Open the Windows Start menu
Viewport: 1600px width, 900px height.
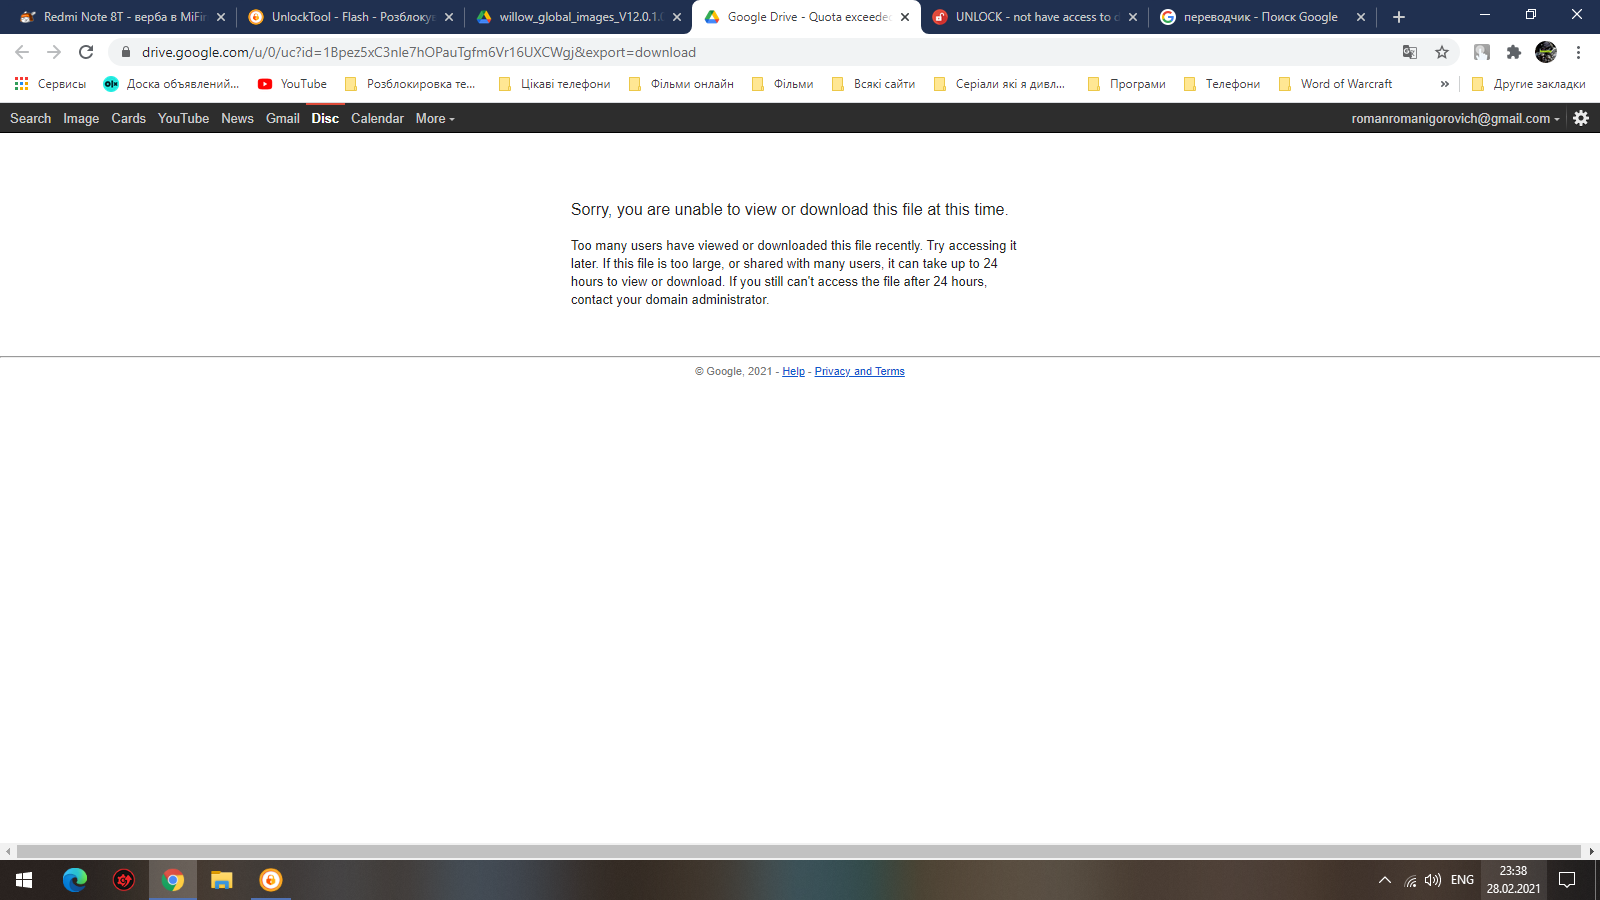(x=24, y=880)
